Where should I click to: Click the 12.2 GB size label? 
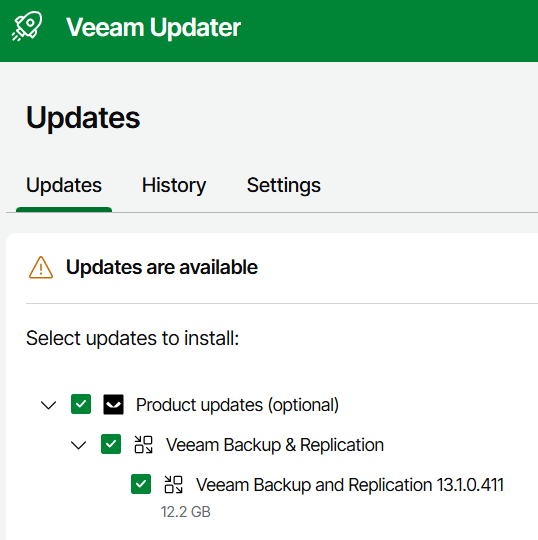pos(185,512)
